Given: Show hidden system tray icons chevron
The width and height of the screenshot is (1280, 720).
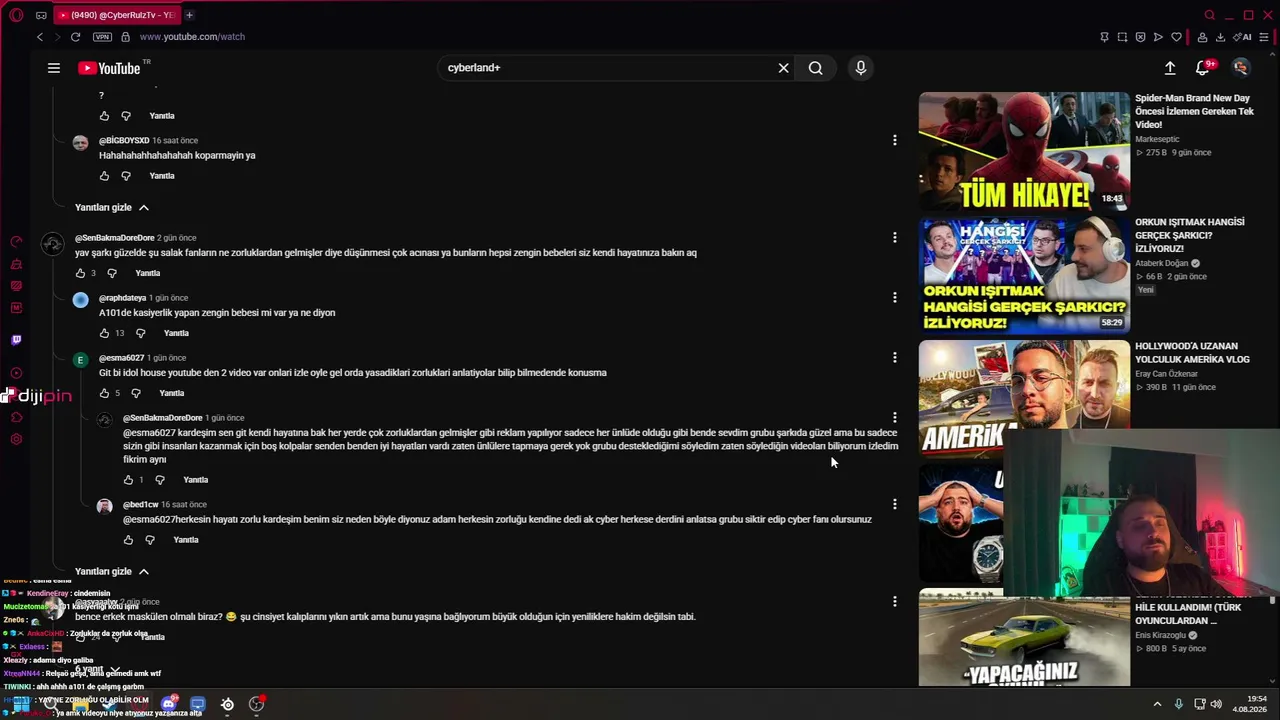Looking at the screenshot, I should 1157,704.
